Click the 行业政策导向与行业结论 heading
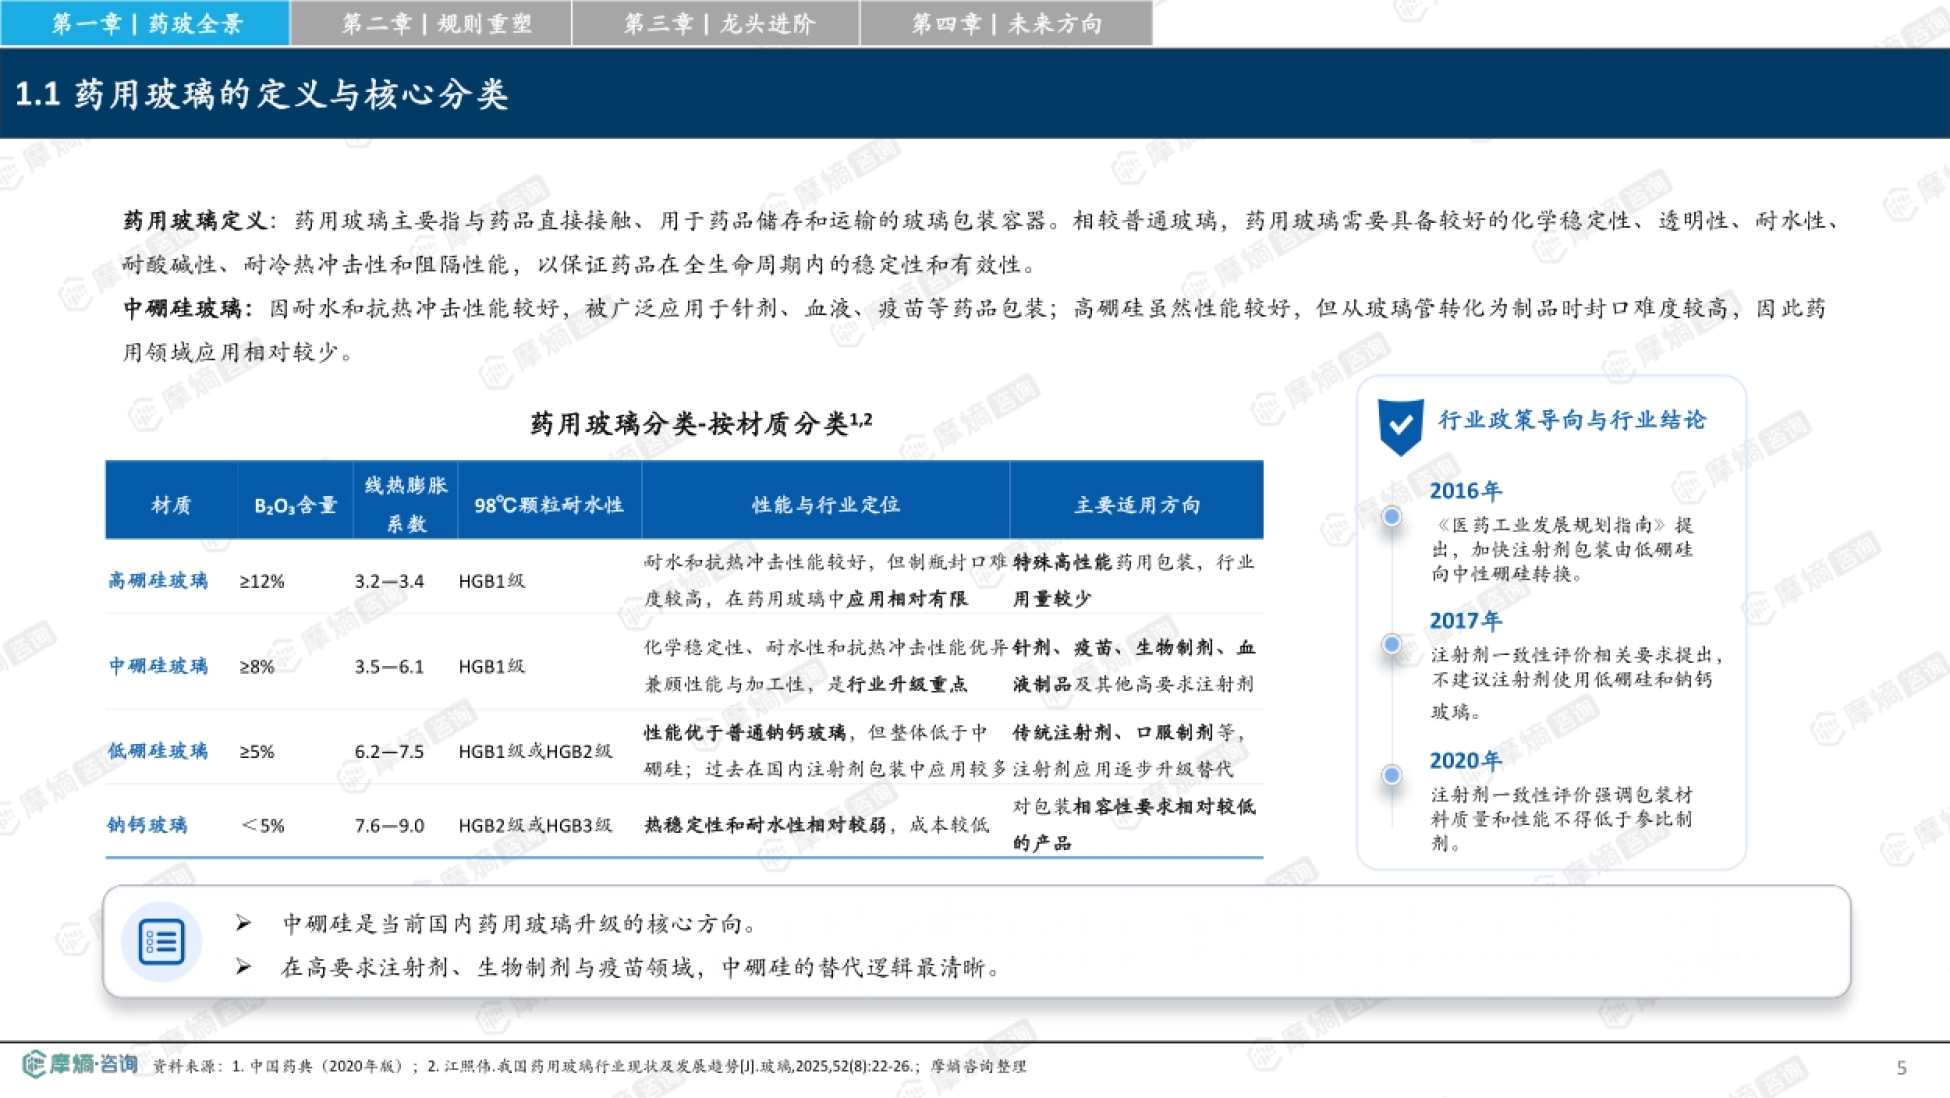The width and height of the screenshot is (1950, 1098). 1572,420
